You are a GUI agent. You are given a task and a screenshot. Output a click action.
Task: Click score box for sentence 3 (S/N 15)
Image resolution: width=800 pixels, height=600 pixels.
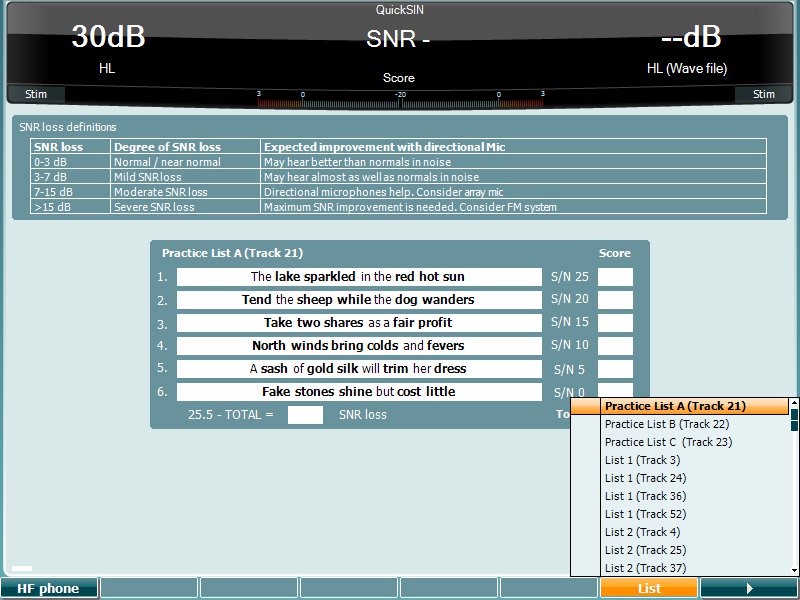[x=615, y=322]
